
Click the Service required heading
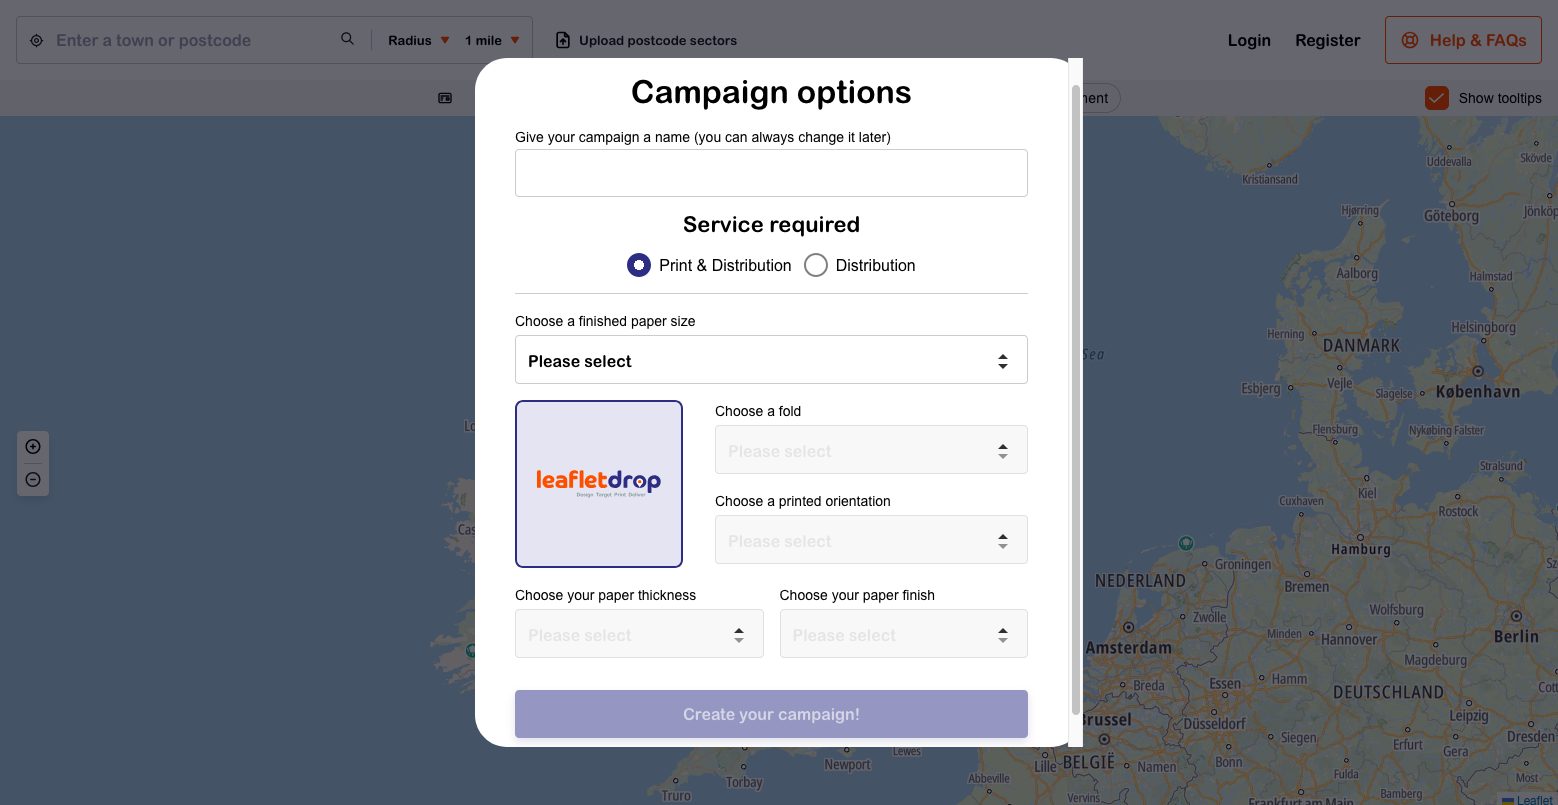click(x=771, y=225)
